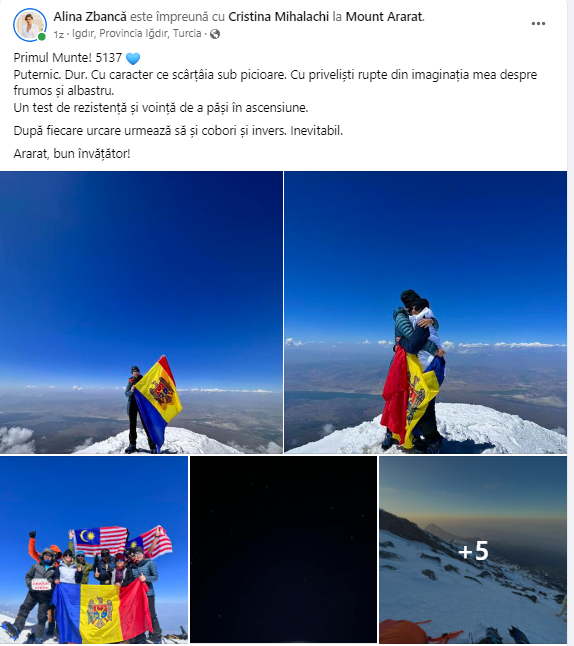Open the post options three-dots menu
Image resolution: width=574 pixels, height=646 pixels.
point(538,23)
